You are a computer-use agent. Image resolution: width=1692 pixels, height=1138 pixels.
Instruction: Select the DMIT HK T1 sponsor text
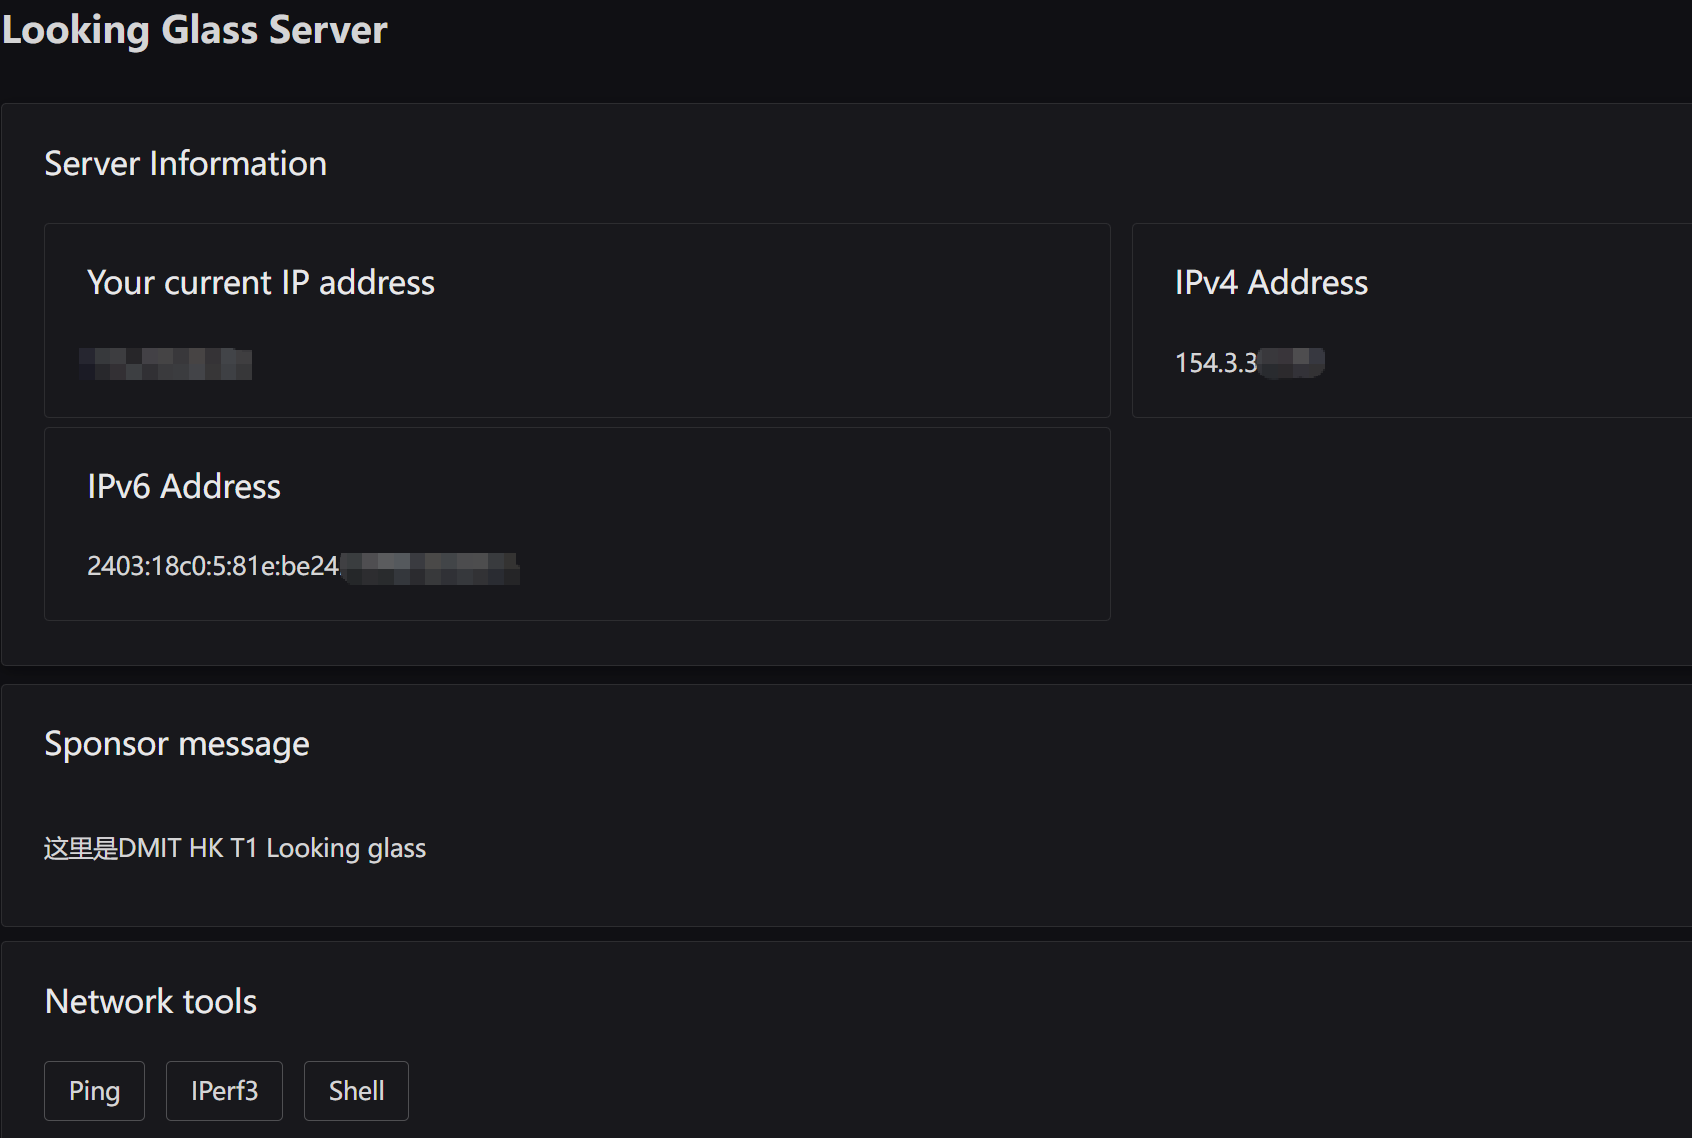(235, 848)
